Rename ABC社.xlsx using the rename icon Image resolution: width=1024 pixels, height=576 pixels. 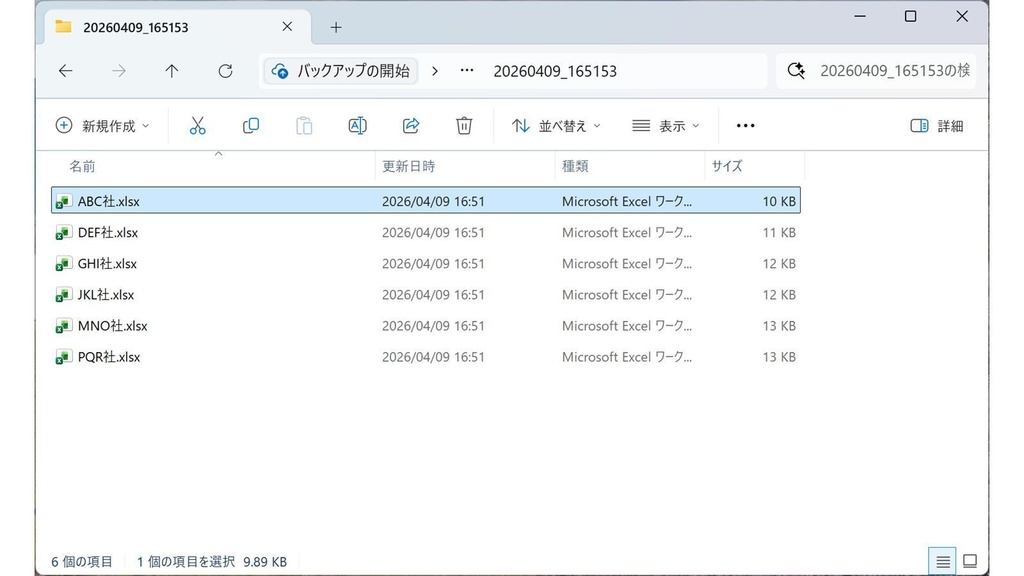357,125
